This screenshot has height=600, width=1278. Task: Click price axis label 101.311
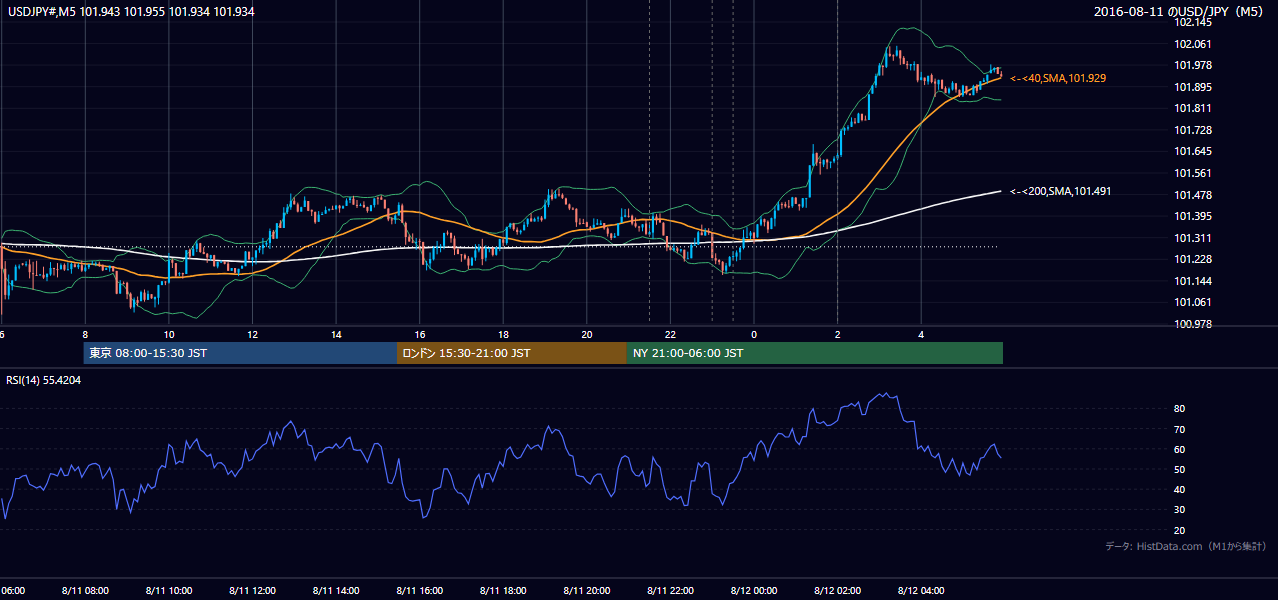(1193, 238)
